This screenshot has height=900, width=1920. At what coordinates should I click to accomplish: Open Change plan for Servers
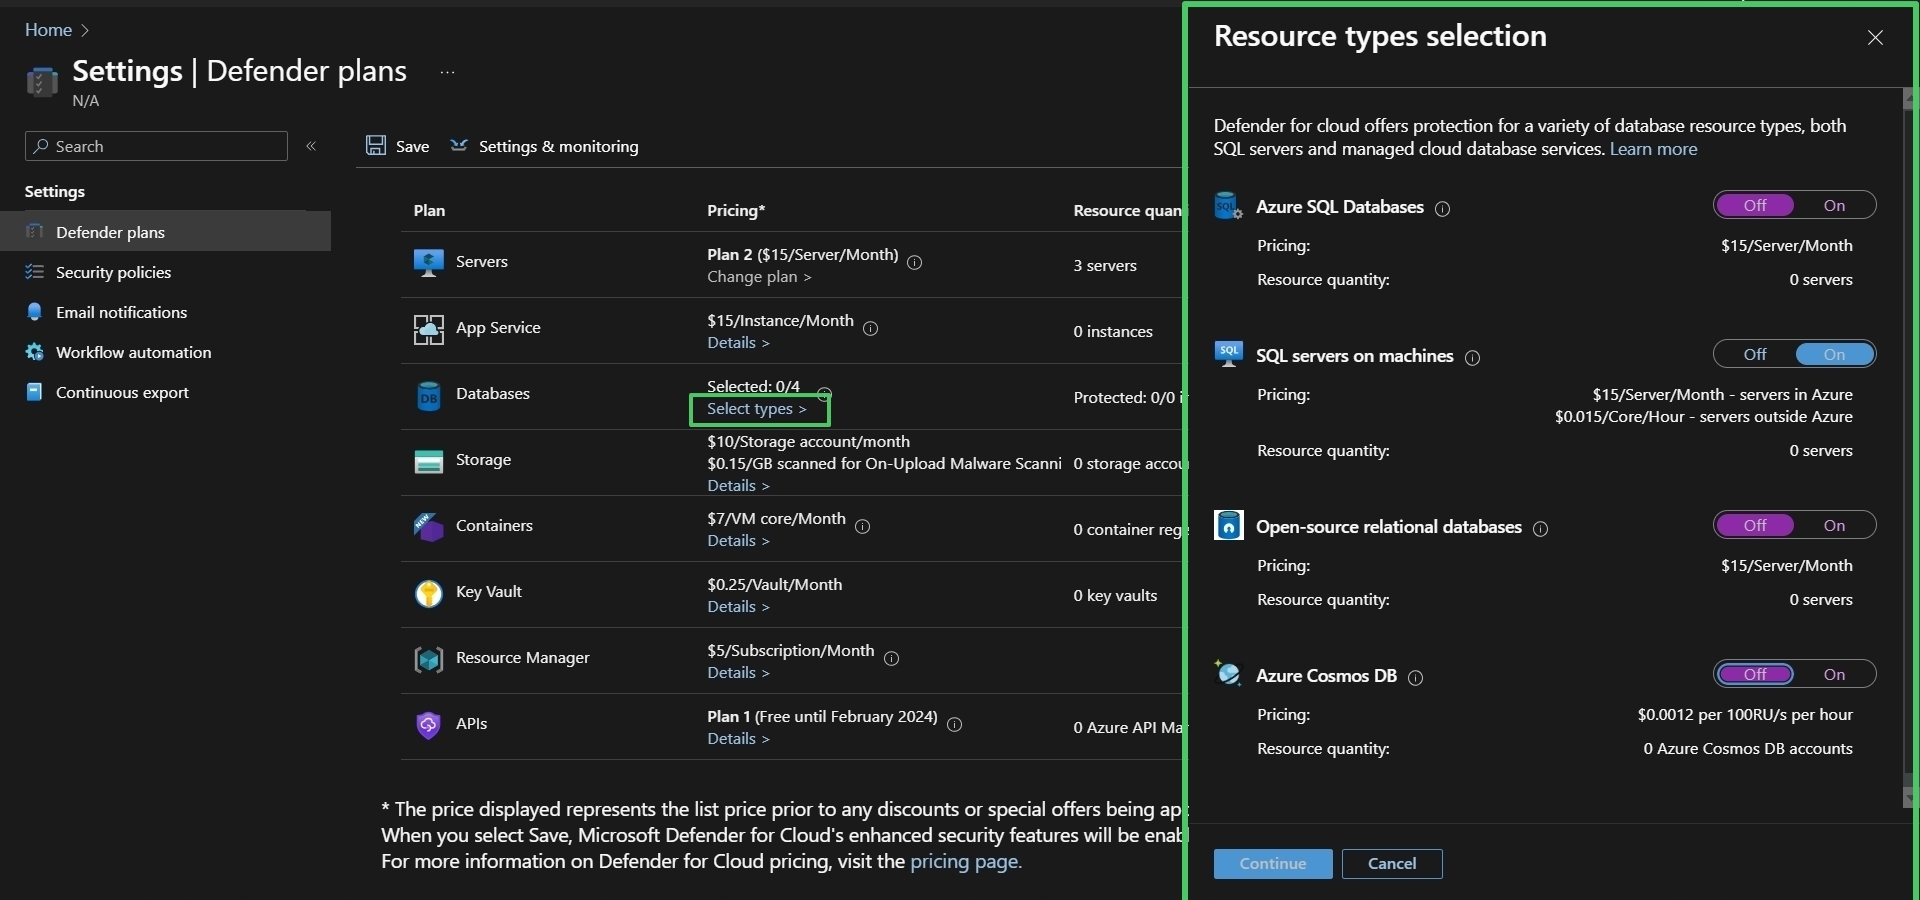(759, 277)
